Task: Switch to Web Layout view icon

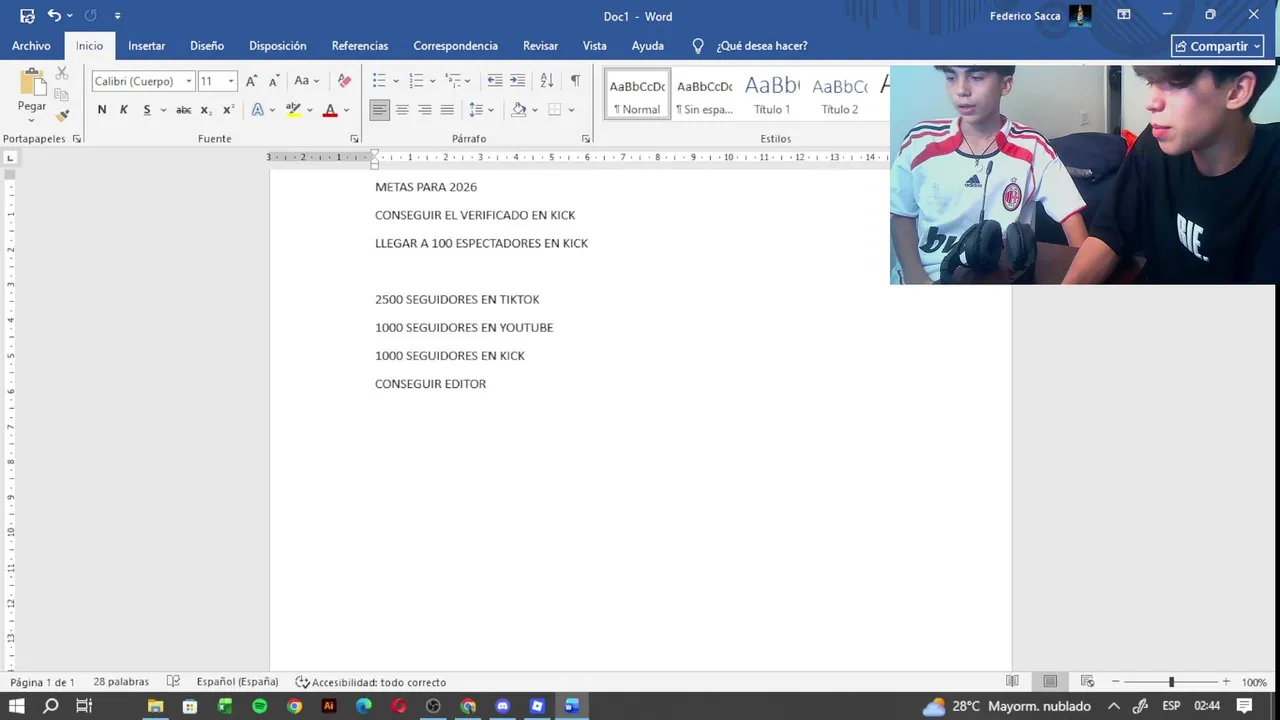Action: click(x=1087, y=682)
